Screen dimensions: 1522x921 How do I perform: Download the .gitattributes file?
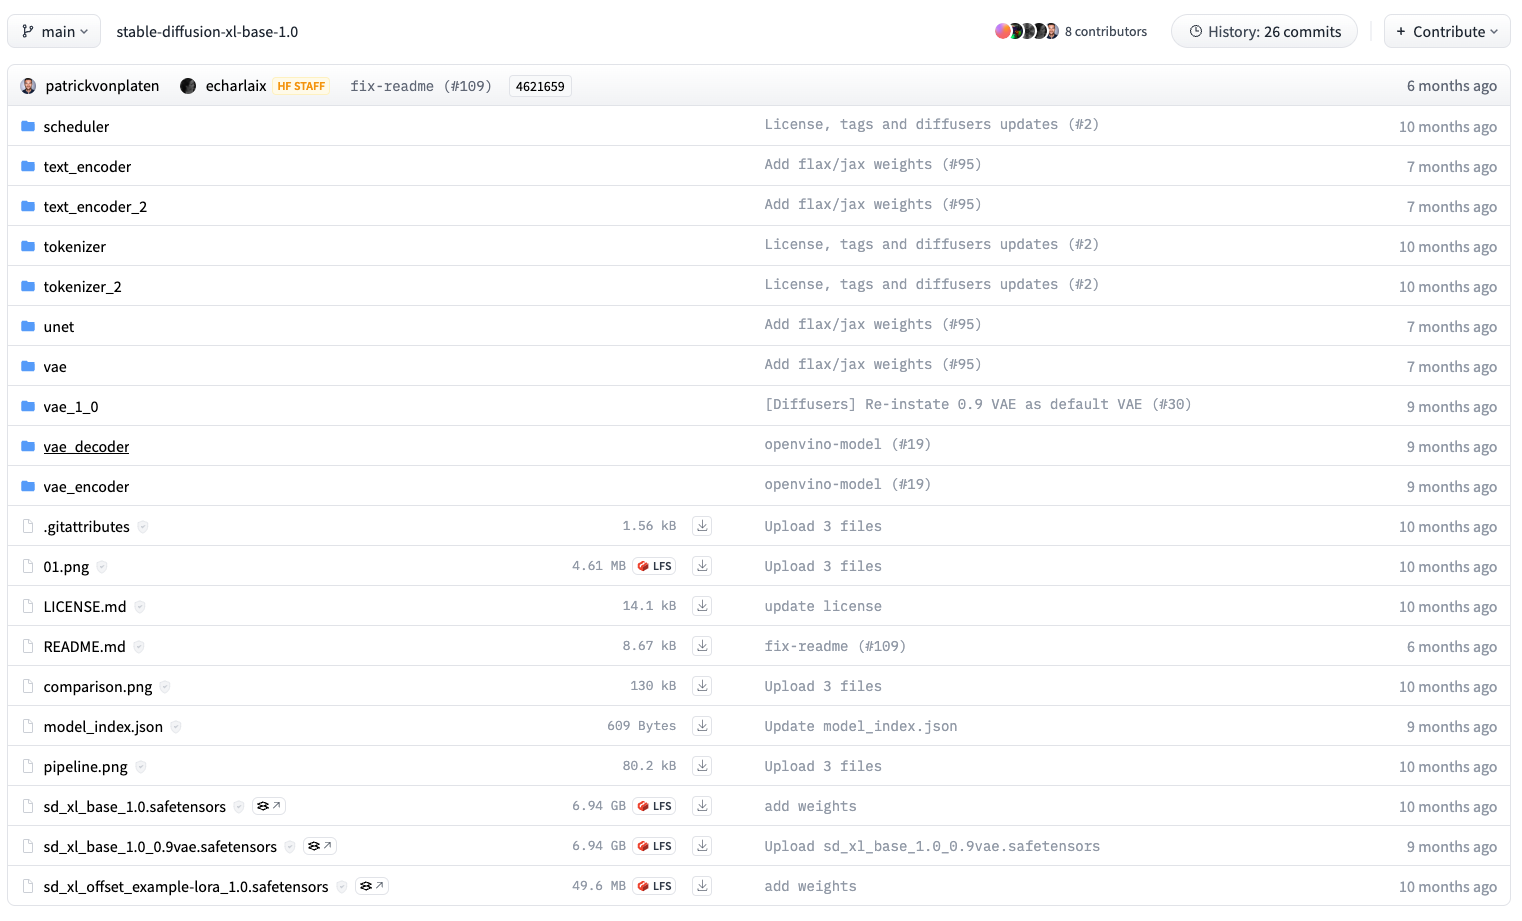coord(702,526)
